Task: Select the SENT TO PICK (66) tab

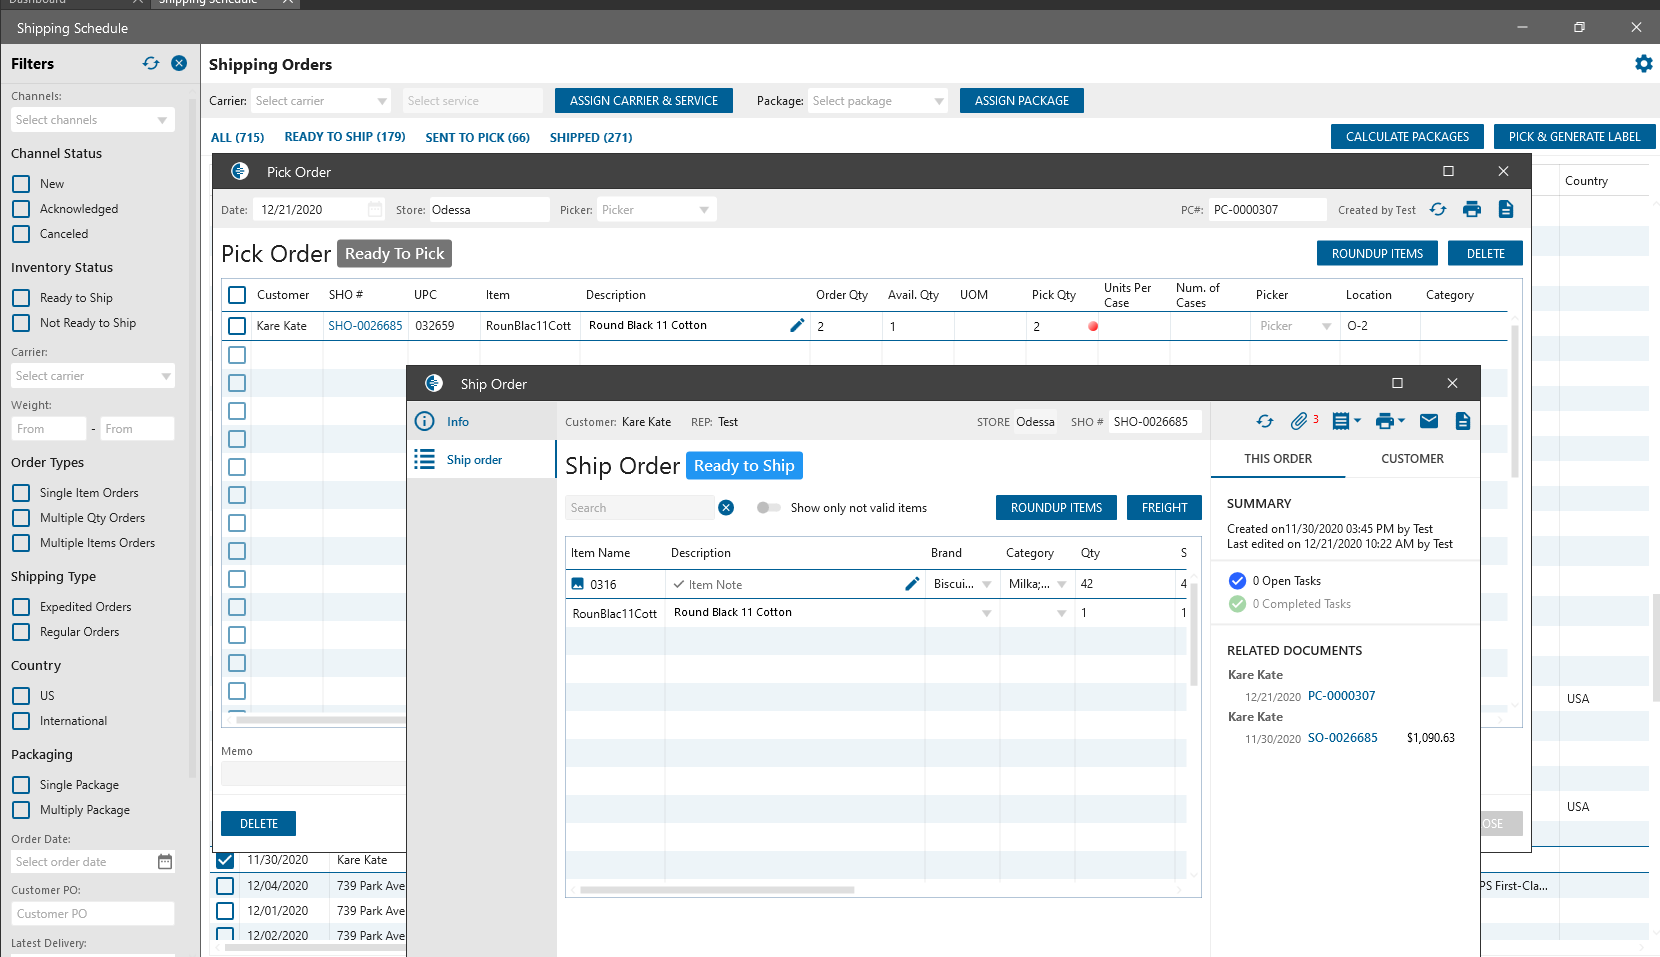Action: click(477, 138)
